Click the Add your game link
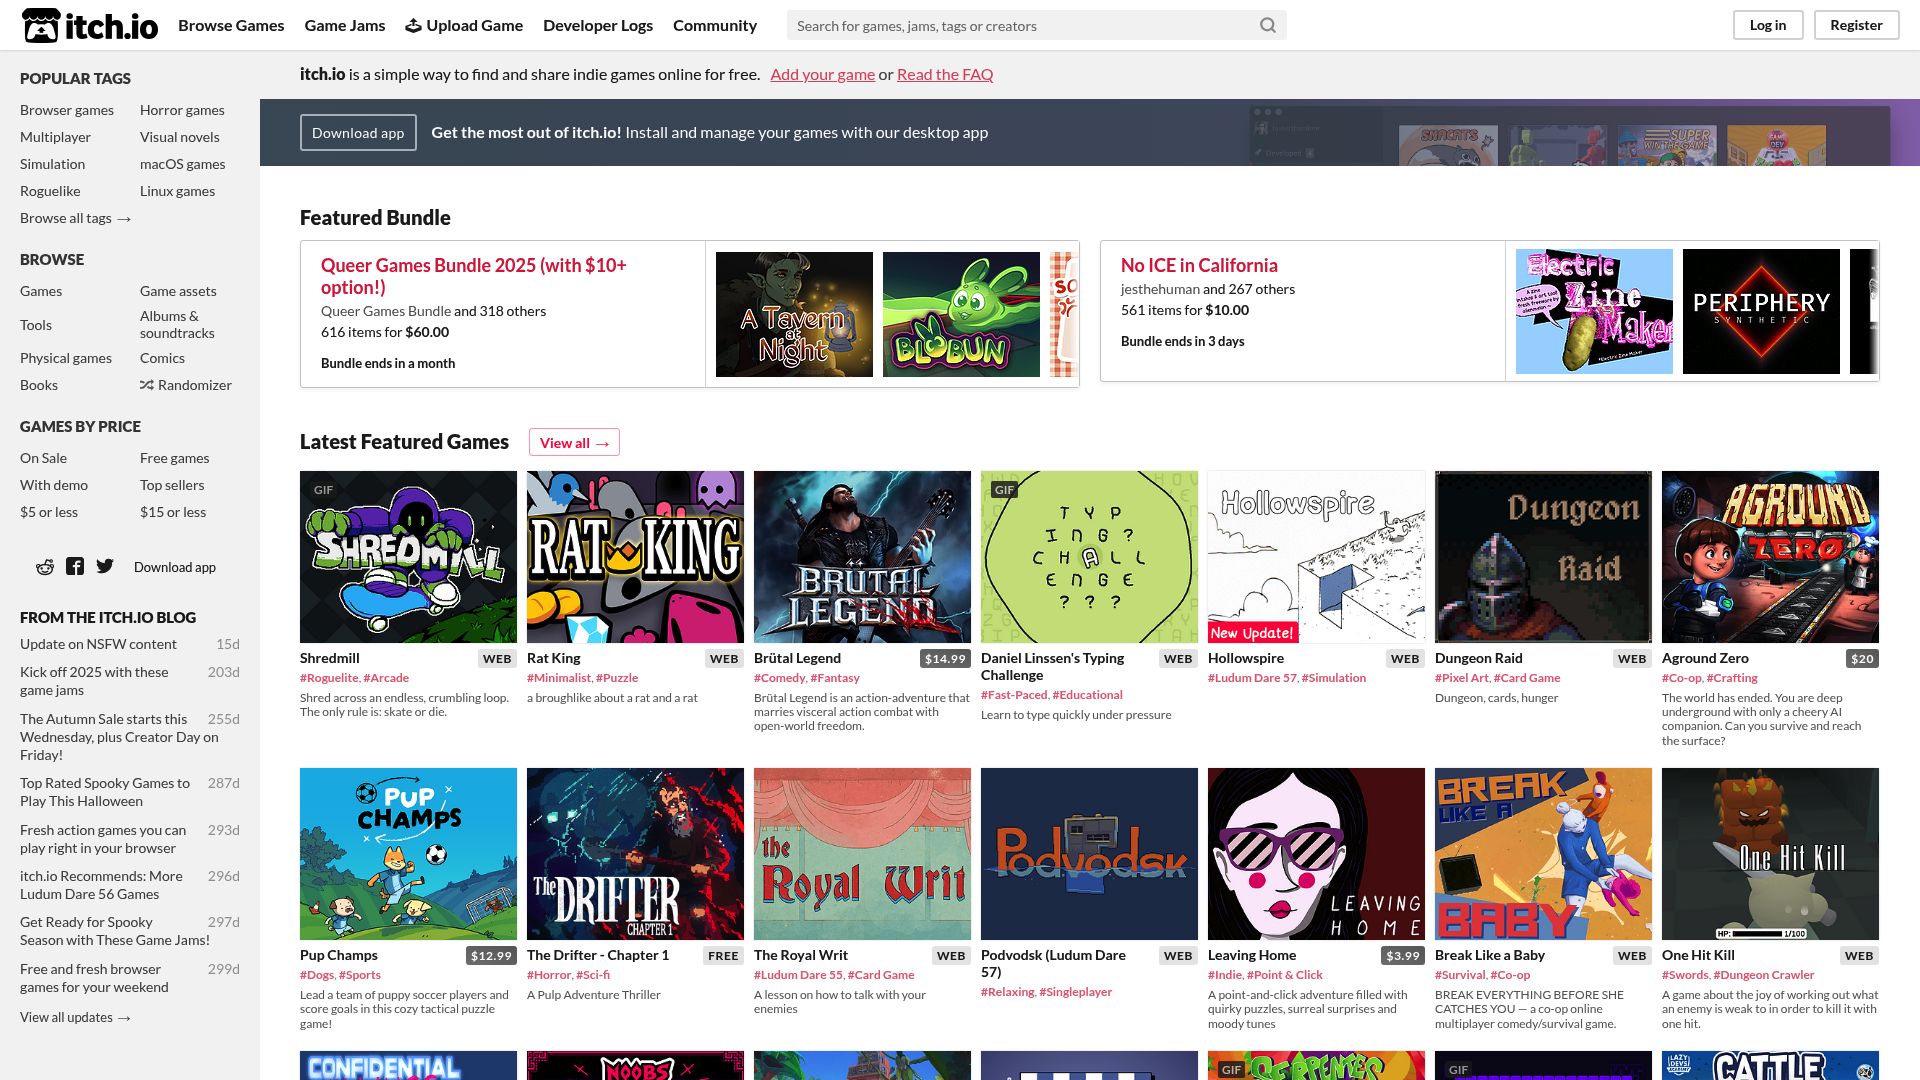Image resolution: width=1920 pixels, height=1080 pixels. click(823, 74)
